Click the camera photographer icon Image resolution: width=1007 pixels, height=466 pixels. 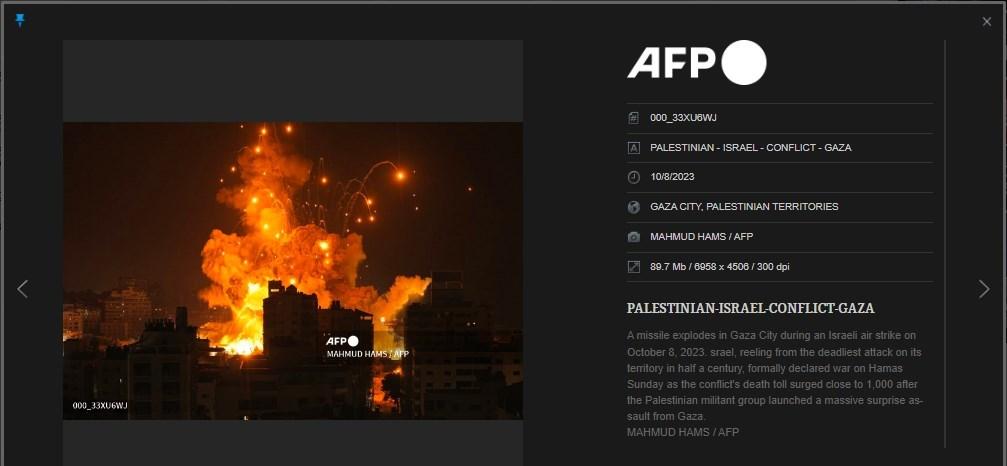coord(634,237)
